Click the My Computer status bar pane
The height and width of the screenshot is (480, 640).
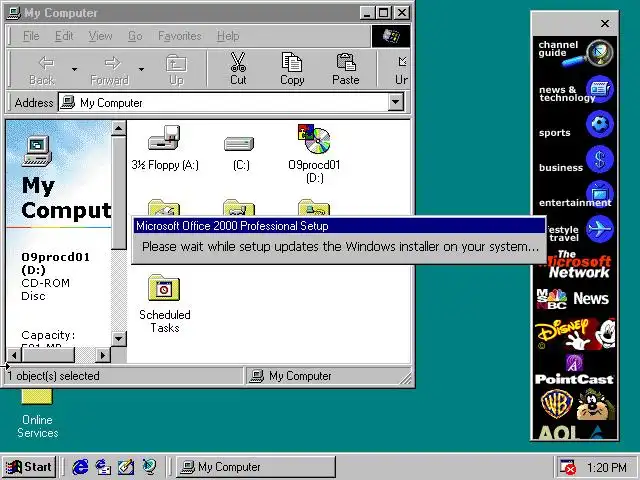(x=327, y=376)
